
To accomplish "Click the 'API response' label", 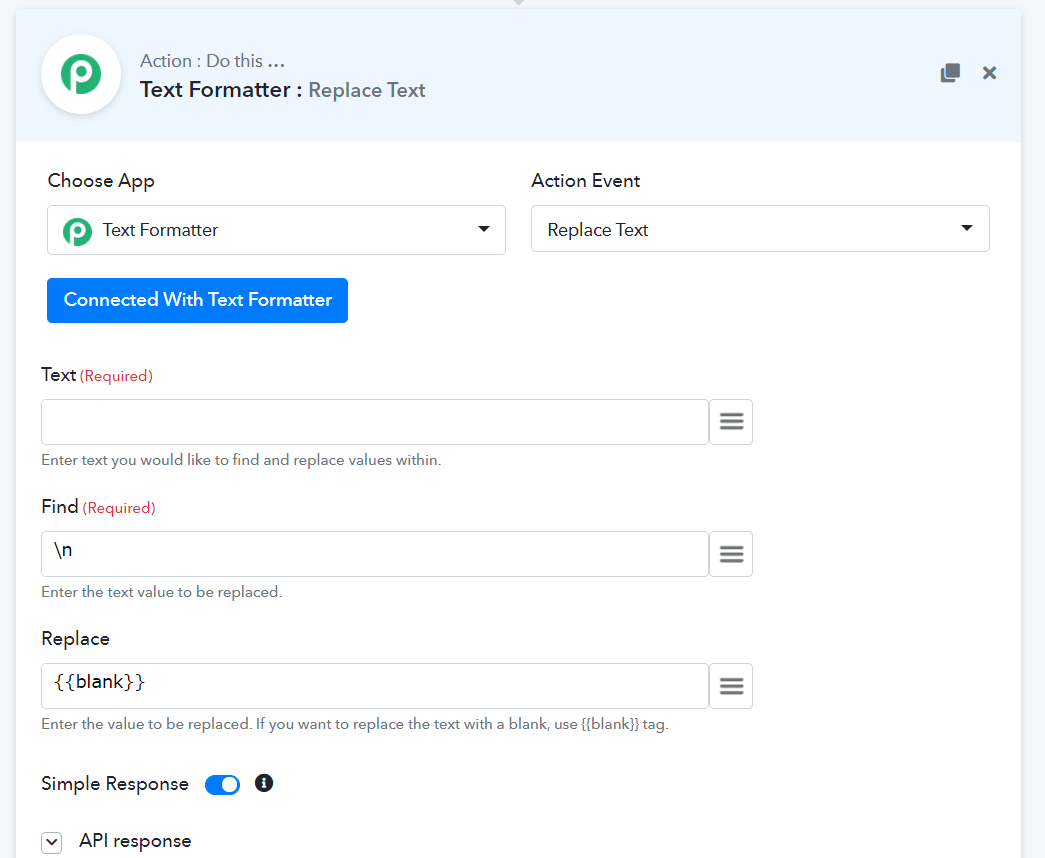I will (x=135, y=841).
